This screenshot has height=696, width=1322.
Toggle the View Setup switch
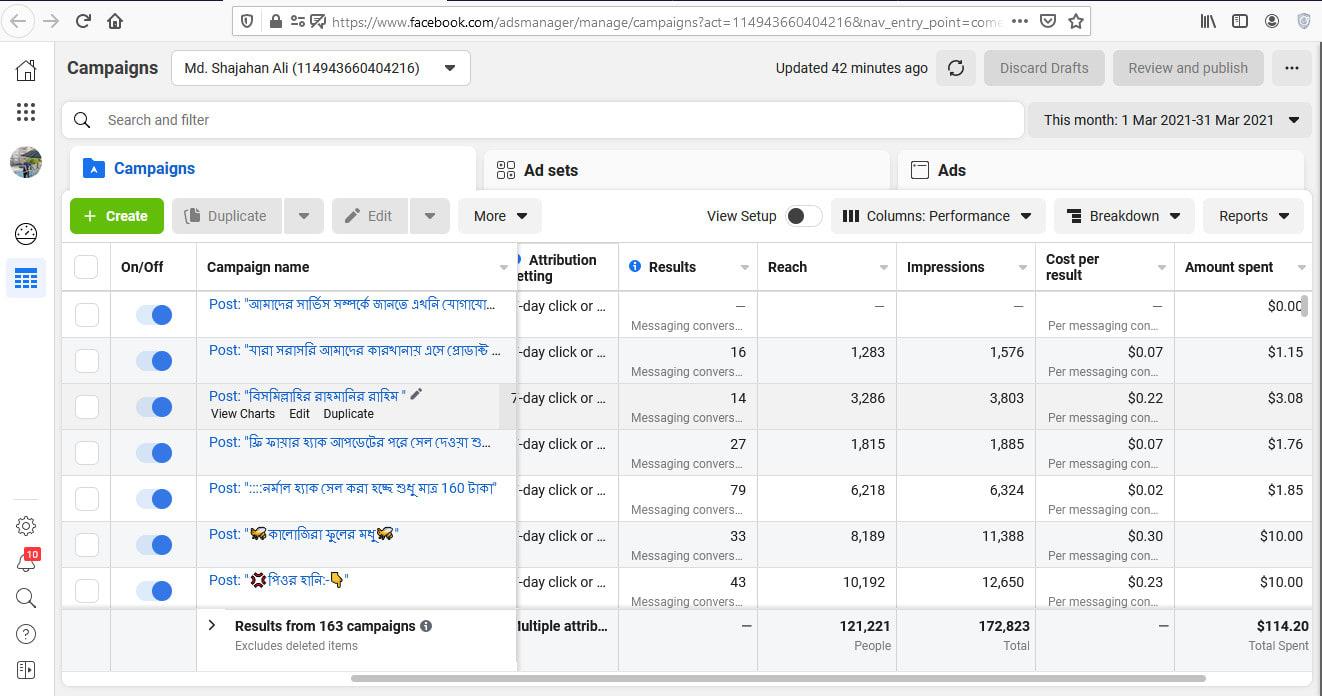[803, 216]
